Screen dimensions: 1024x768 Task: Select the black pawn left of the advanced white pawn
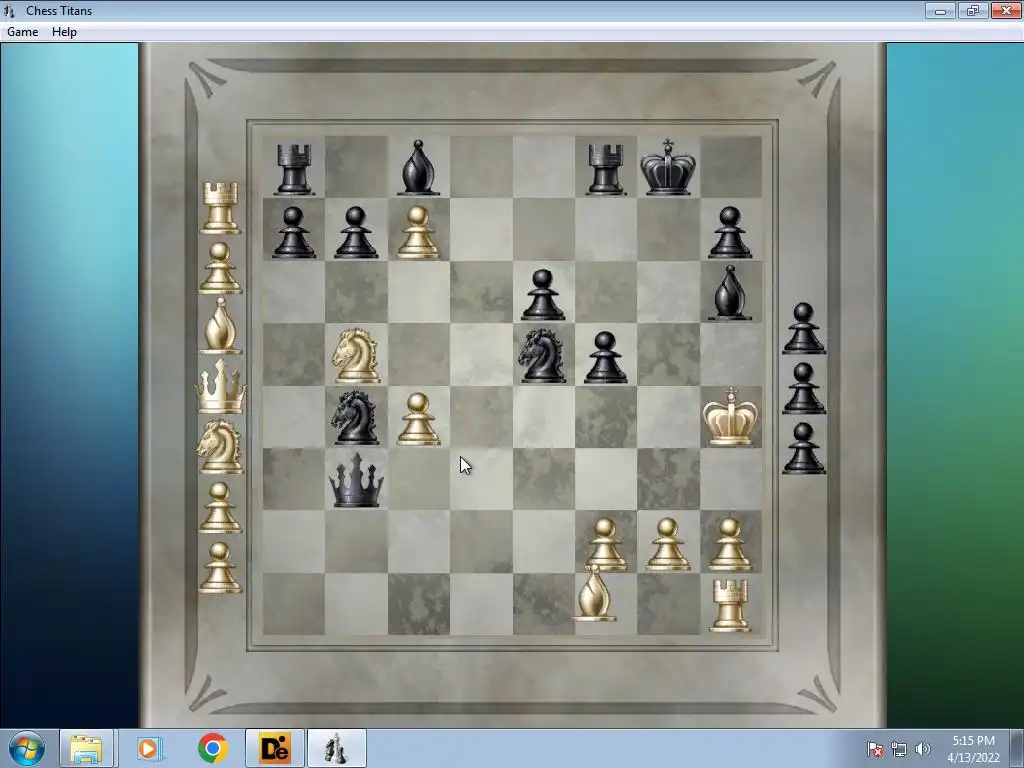(x=356, y=233)
